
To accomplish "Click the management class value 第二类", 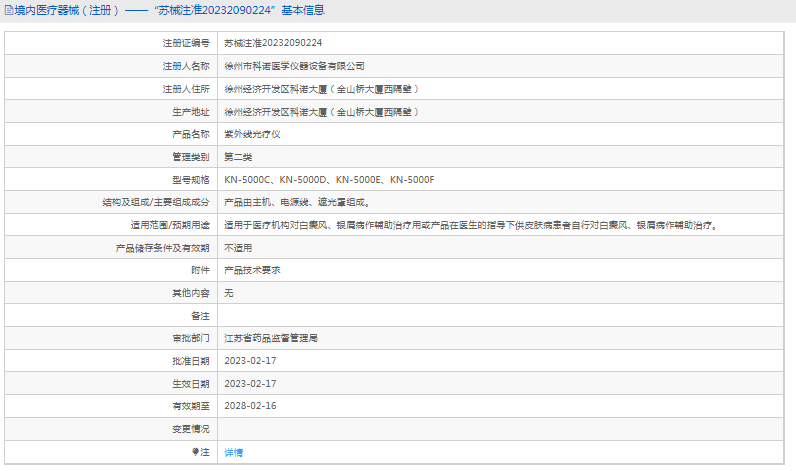I will click(238, 157).
